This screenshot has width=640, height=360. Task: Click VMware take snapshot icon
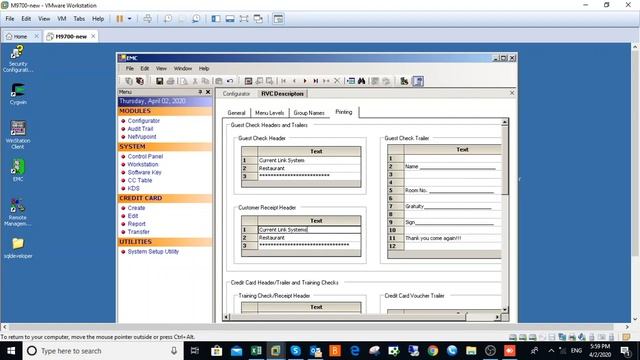168,19
